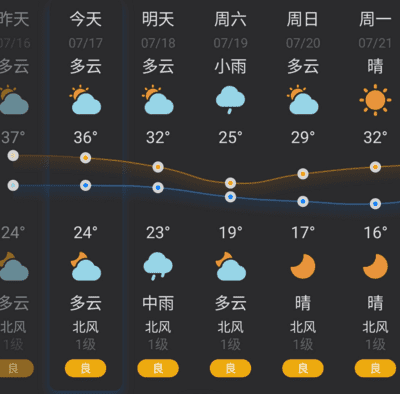Click the partly cloudy day icon for 周日

coord(303,100)
